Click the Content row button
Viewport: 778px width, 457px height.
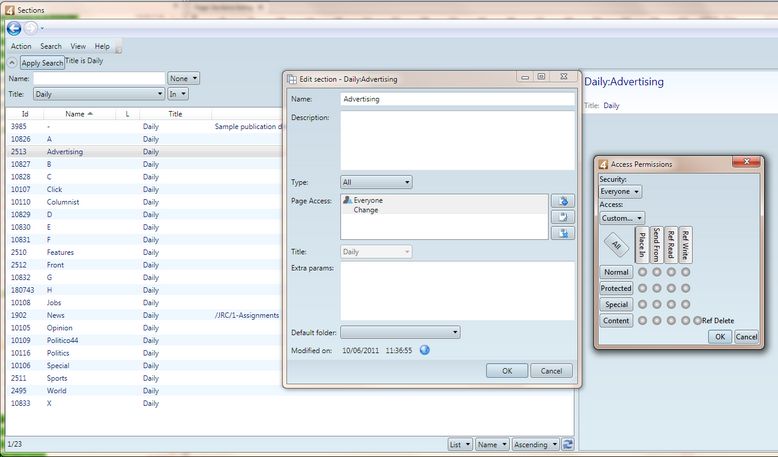pyautogui.click(x=616, y=321)
